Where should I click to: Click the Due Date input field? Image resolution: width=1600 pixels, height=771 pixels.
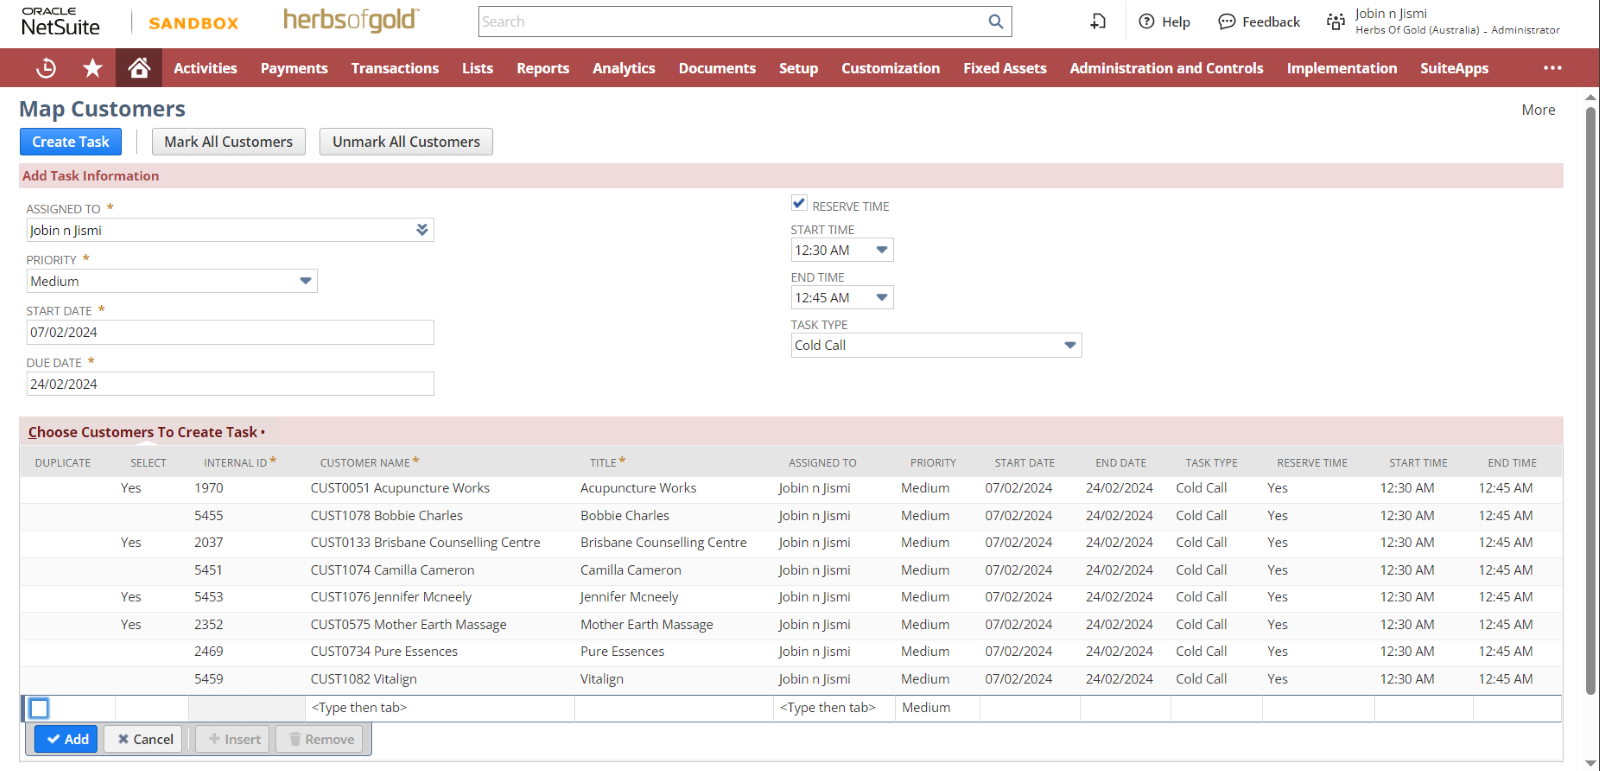(229, 384)
